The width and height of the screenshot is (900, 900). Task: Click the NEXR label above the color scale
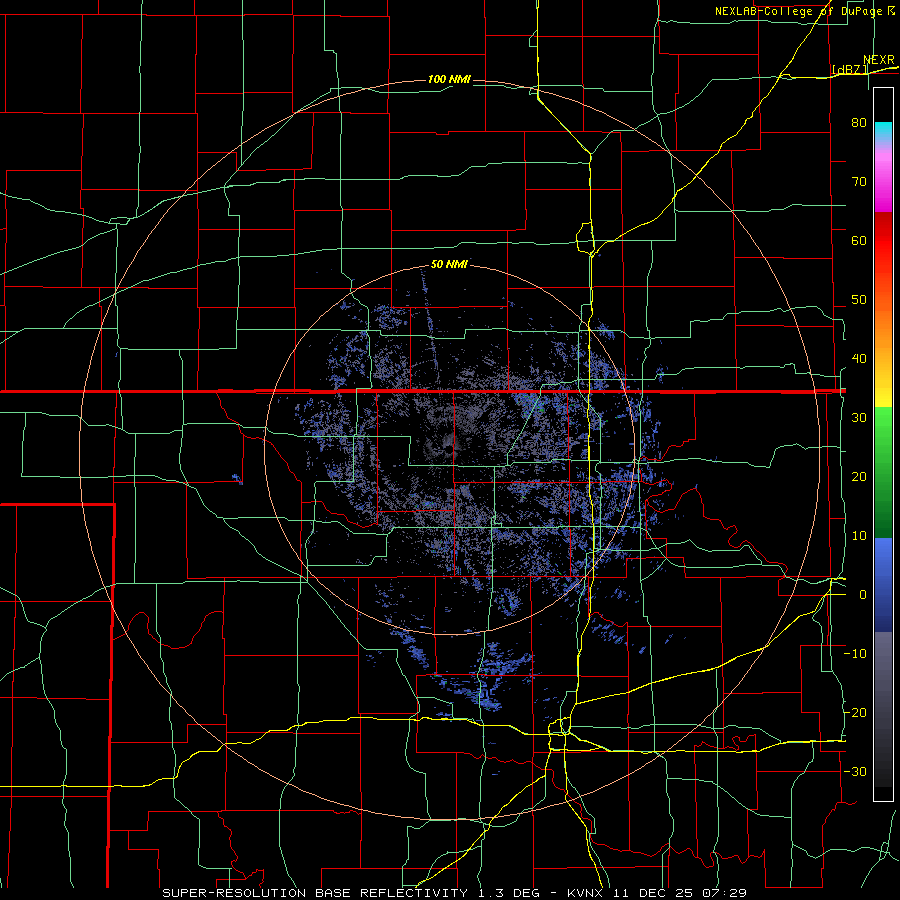[879, 60]
